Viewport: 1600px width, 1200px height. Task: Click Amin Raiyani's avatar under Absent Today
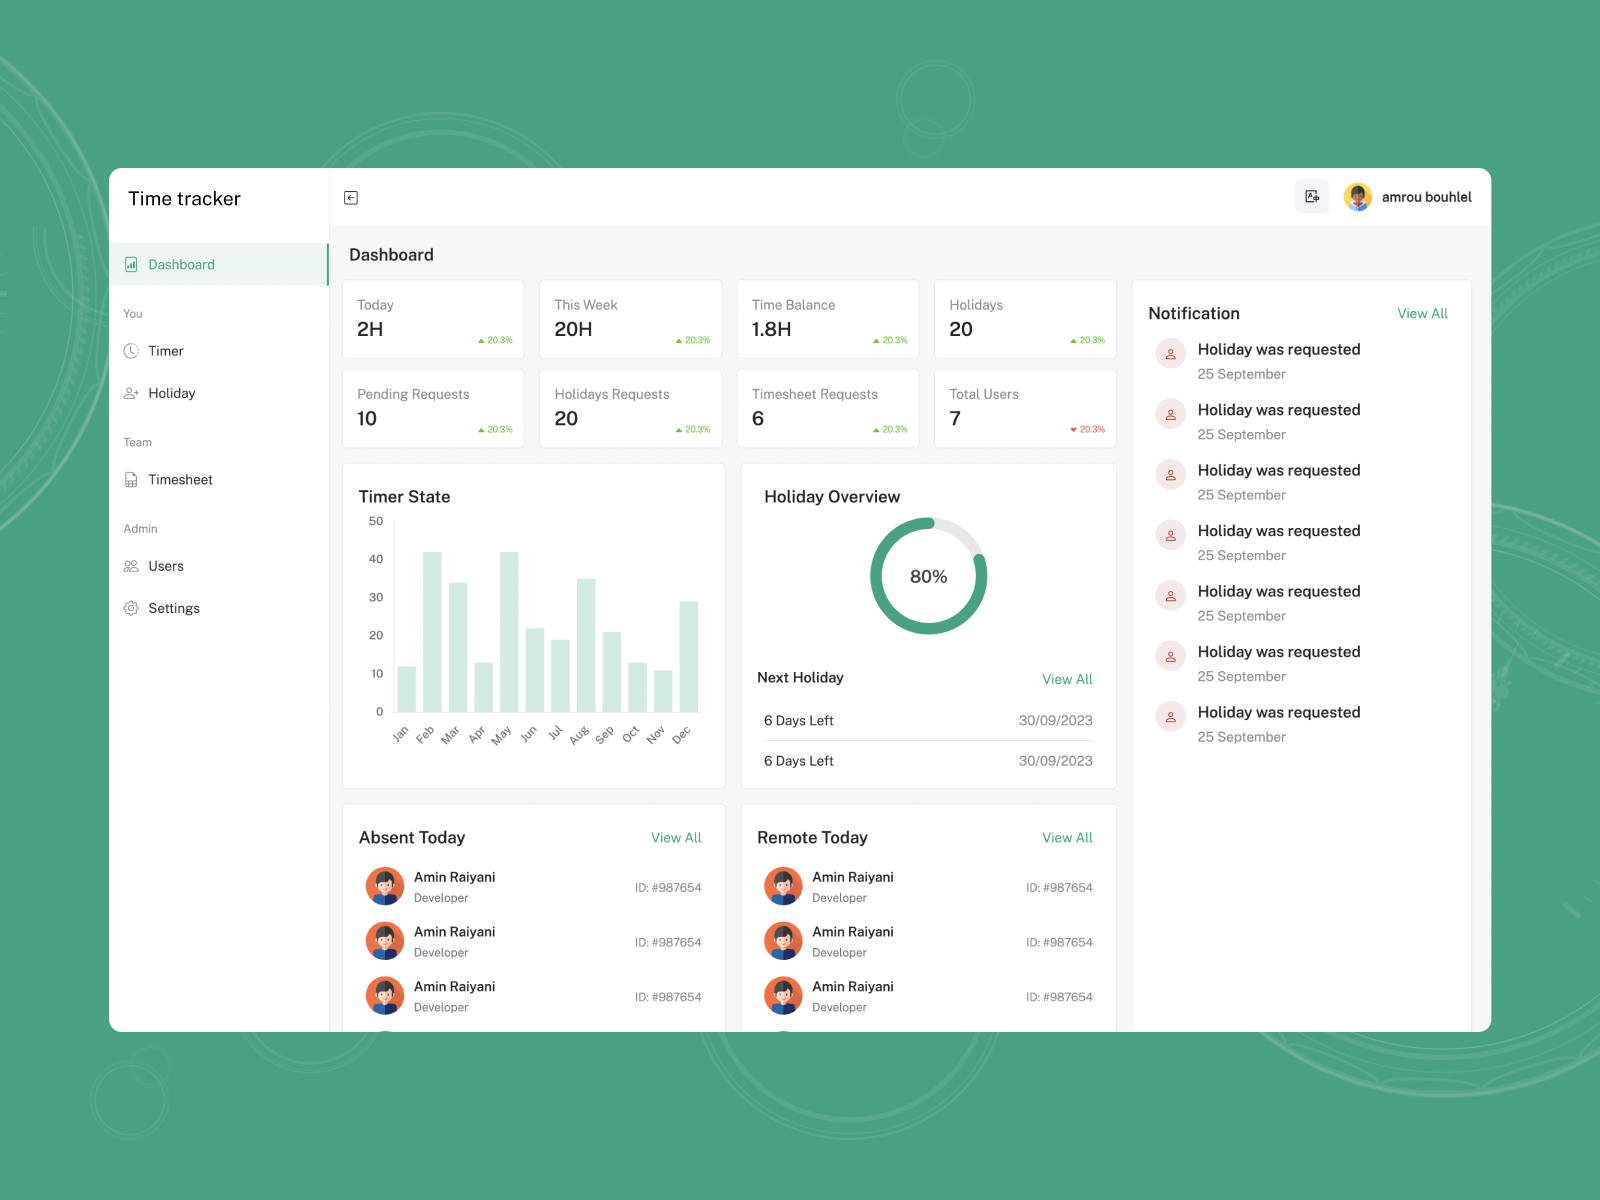coord(385,887)
